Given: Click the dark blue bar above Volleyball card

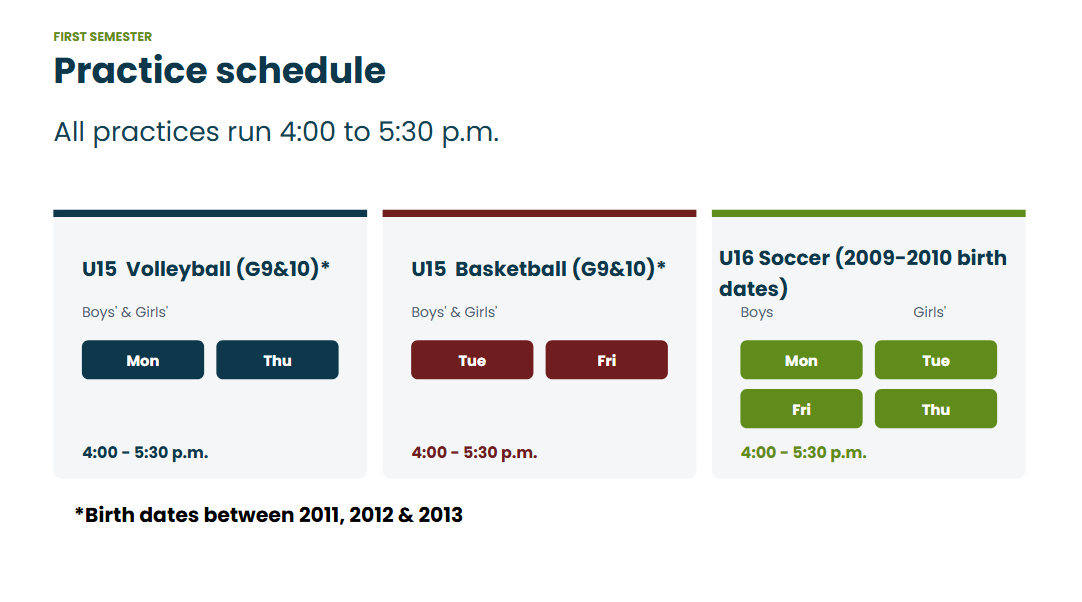Looking at the screenshot, I should (210, 213).
